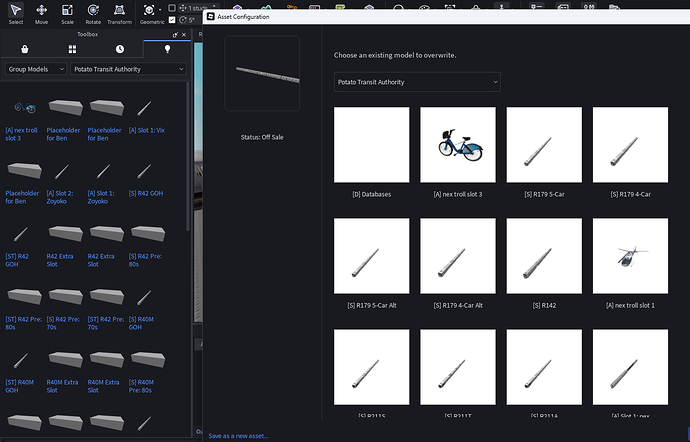Open Toolbox Potato Transit Authority group dropdown

pos(128,69)
